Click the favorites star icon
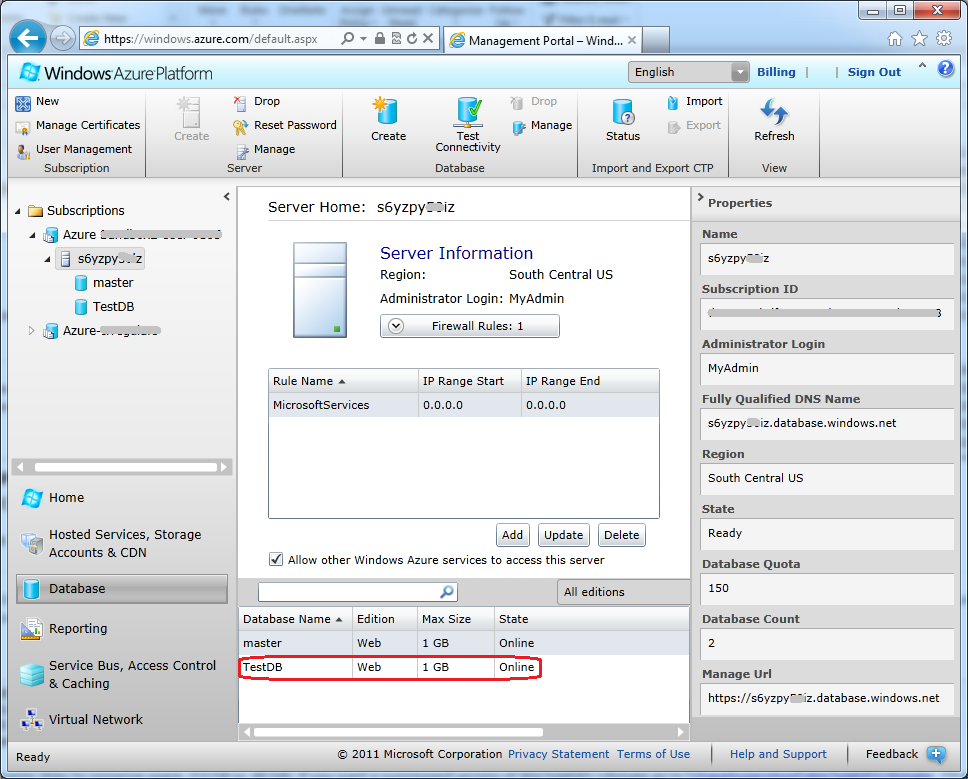968x779 pixels. (919, 39)
